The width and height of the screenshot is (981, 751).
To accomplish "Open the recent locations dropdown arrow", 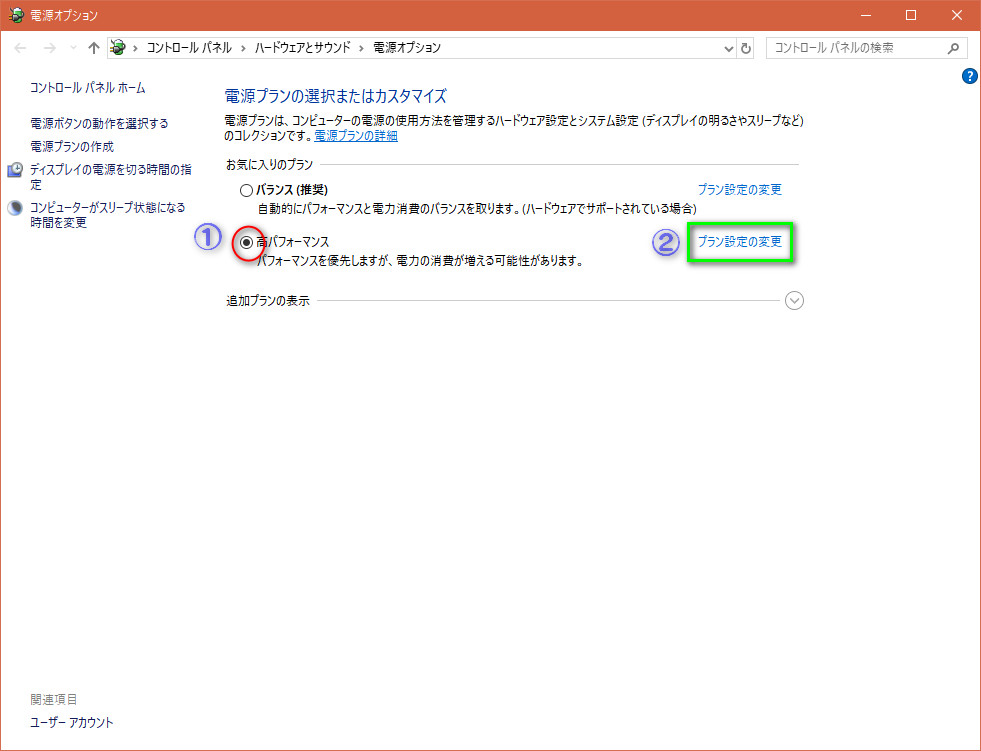I will (72, 48).
